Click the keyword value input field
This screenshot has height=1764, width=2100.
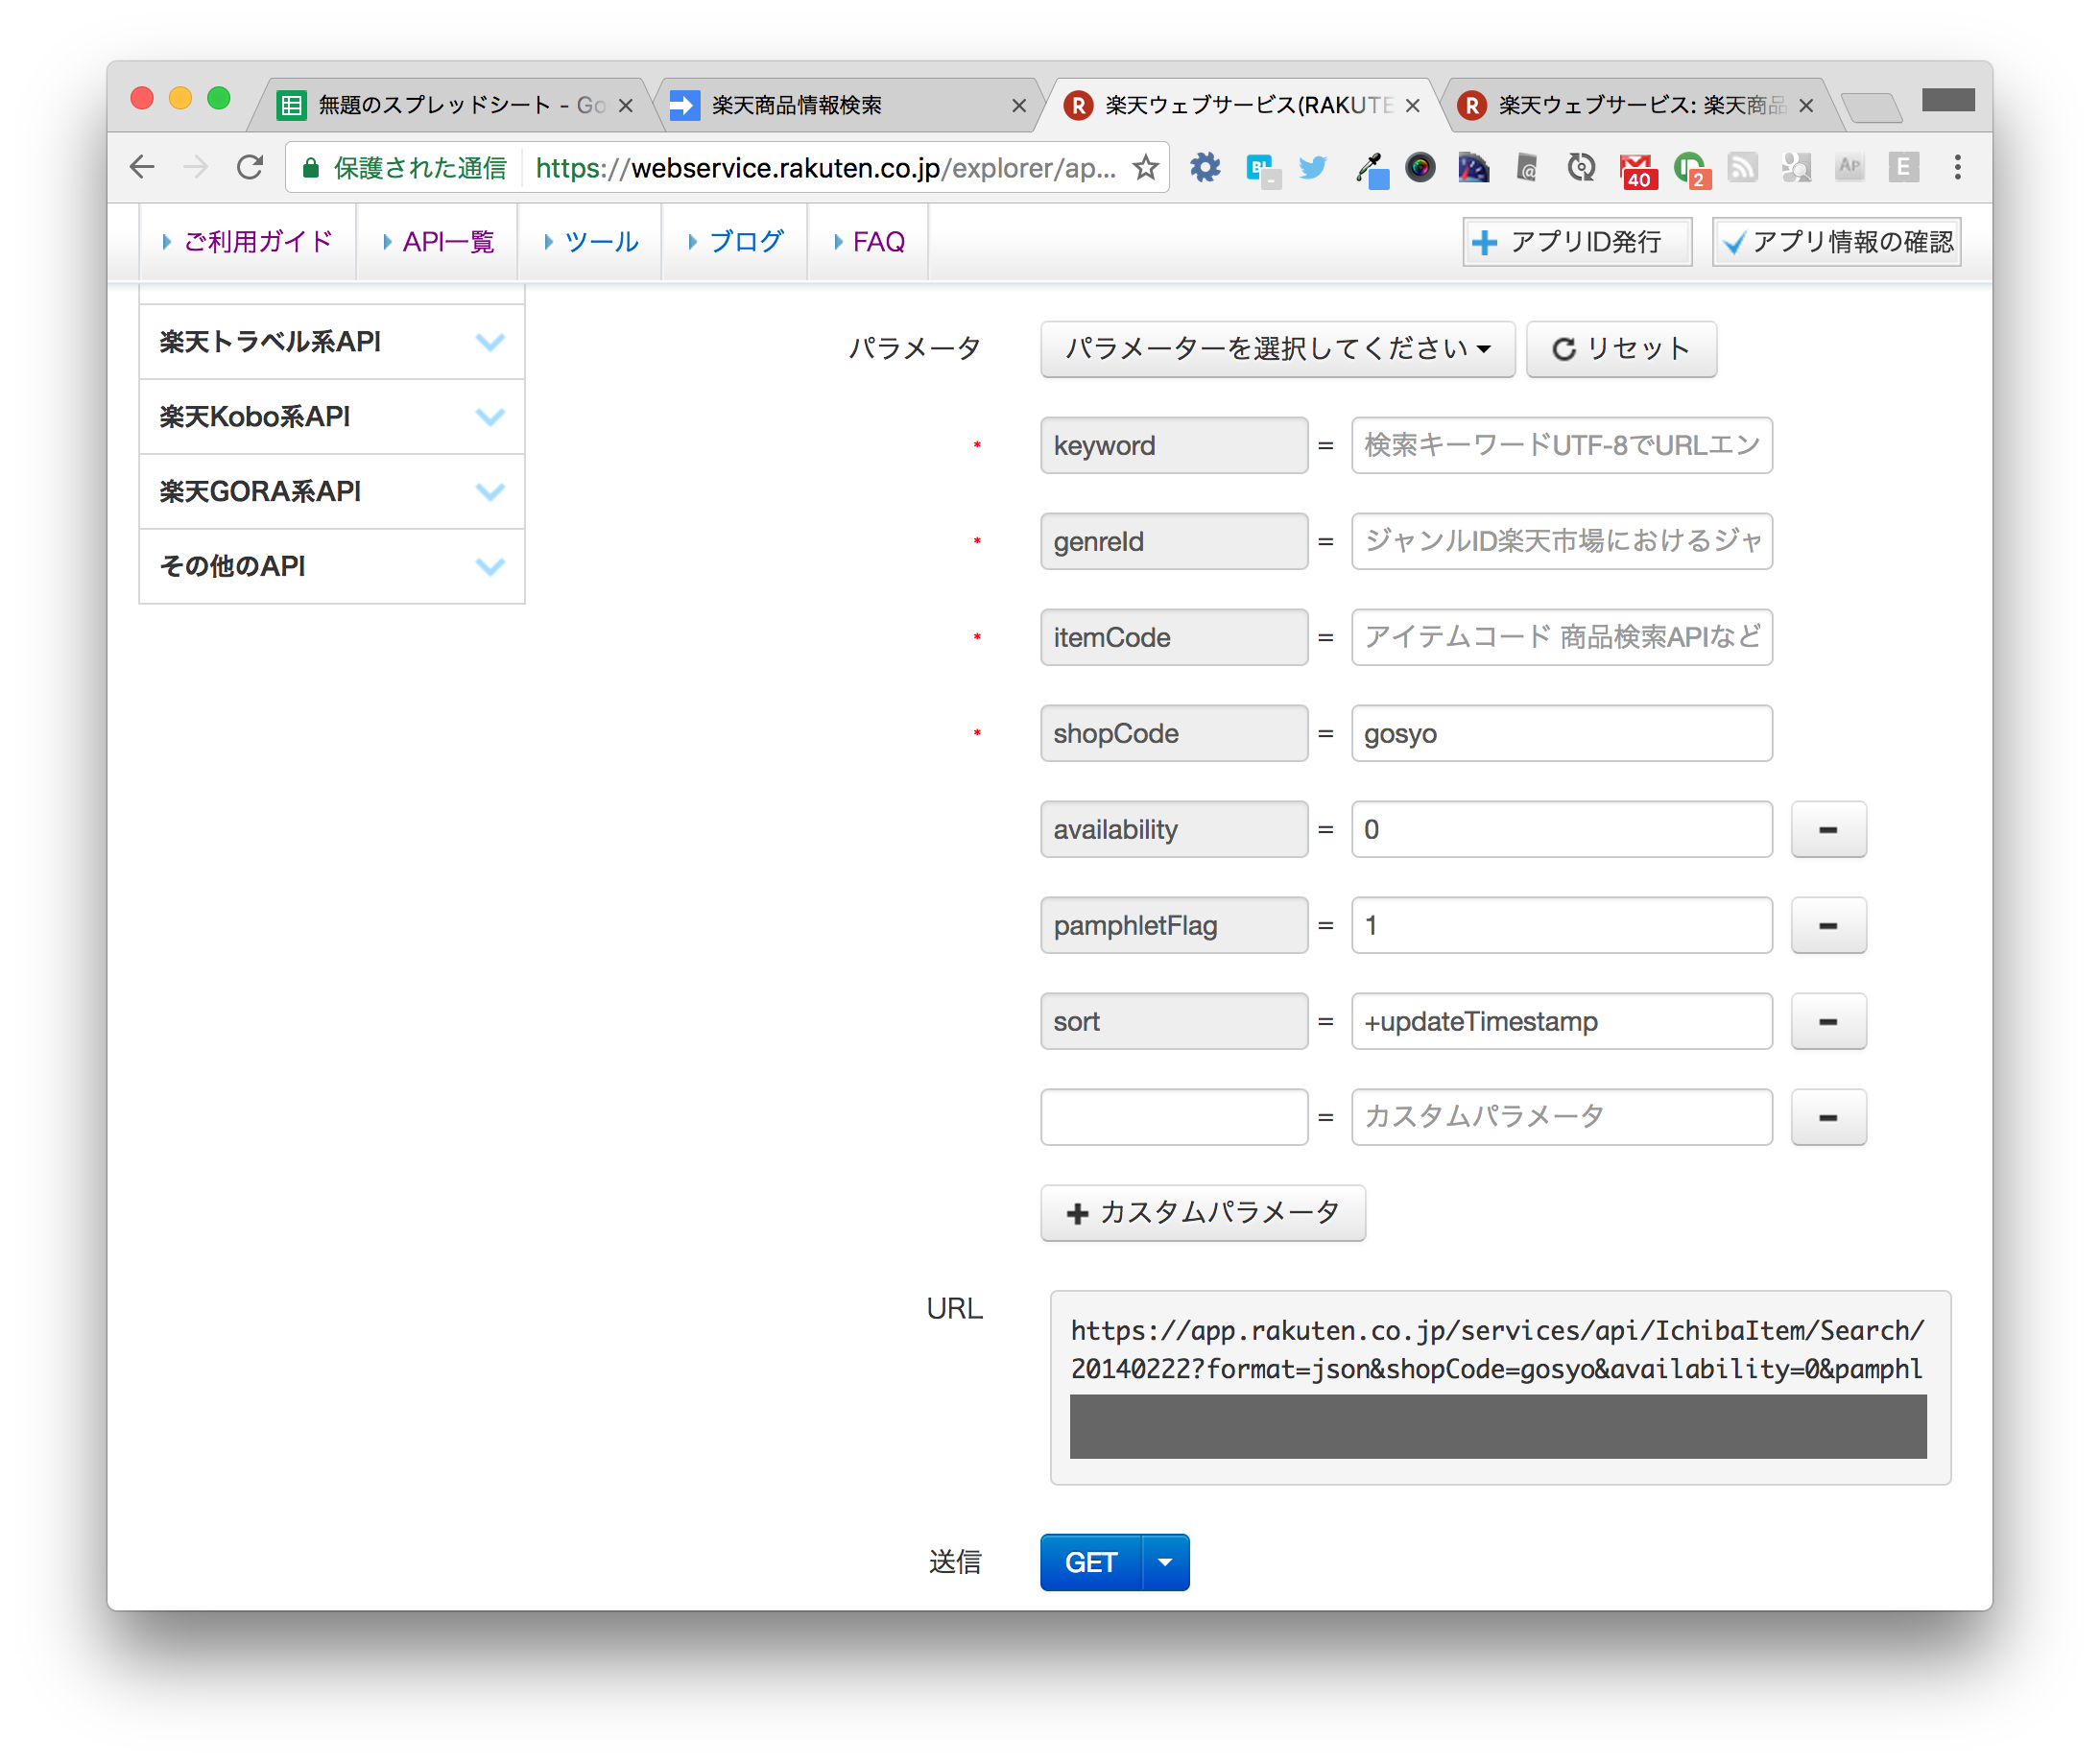coord(1562,445)
